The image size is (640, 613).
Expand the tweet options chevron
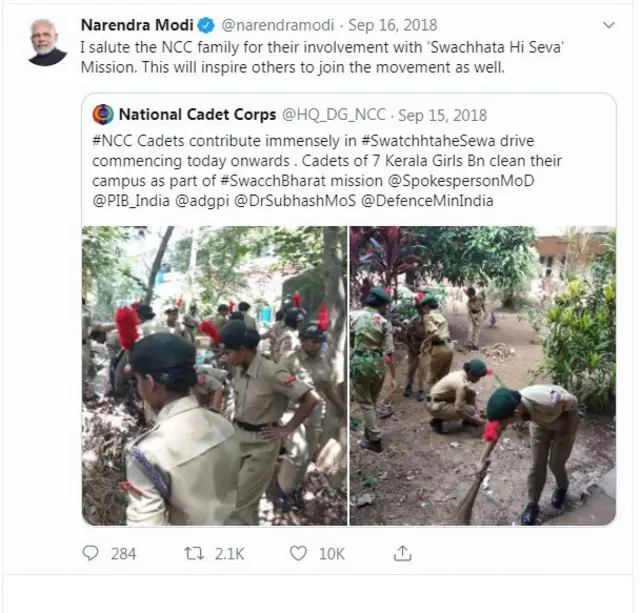[608, 25]
